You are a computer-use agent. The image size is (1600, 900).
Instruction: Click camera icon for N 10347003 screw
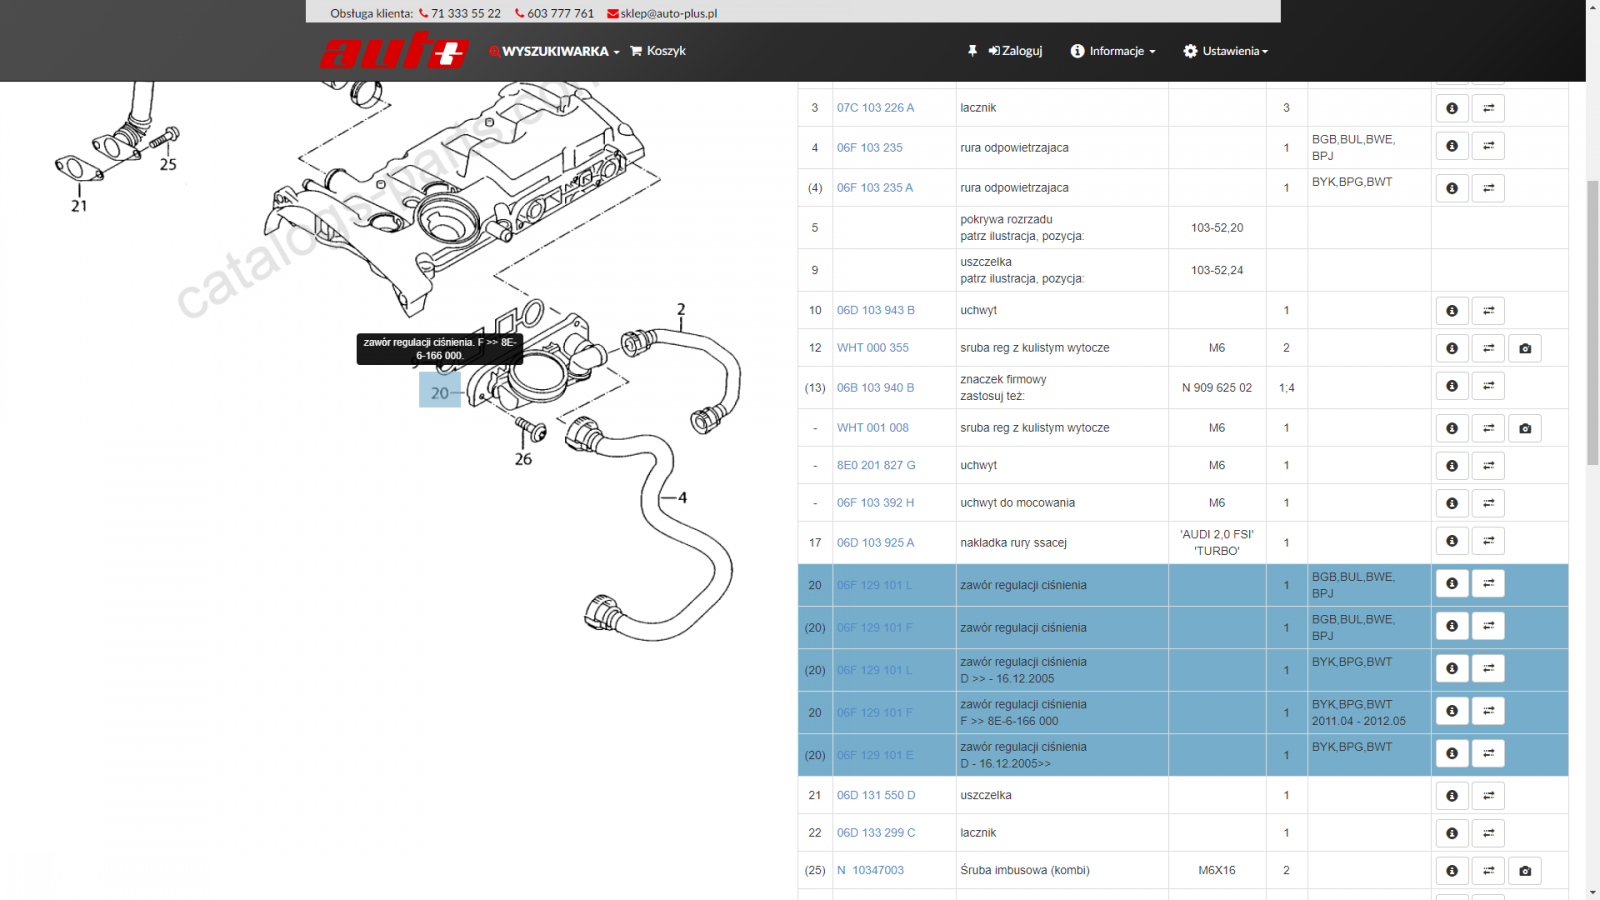click(x=1525, y=871)
